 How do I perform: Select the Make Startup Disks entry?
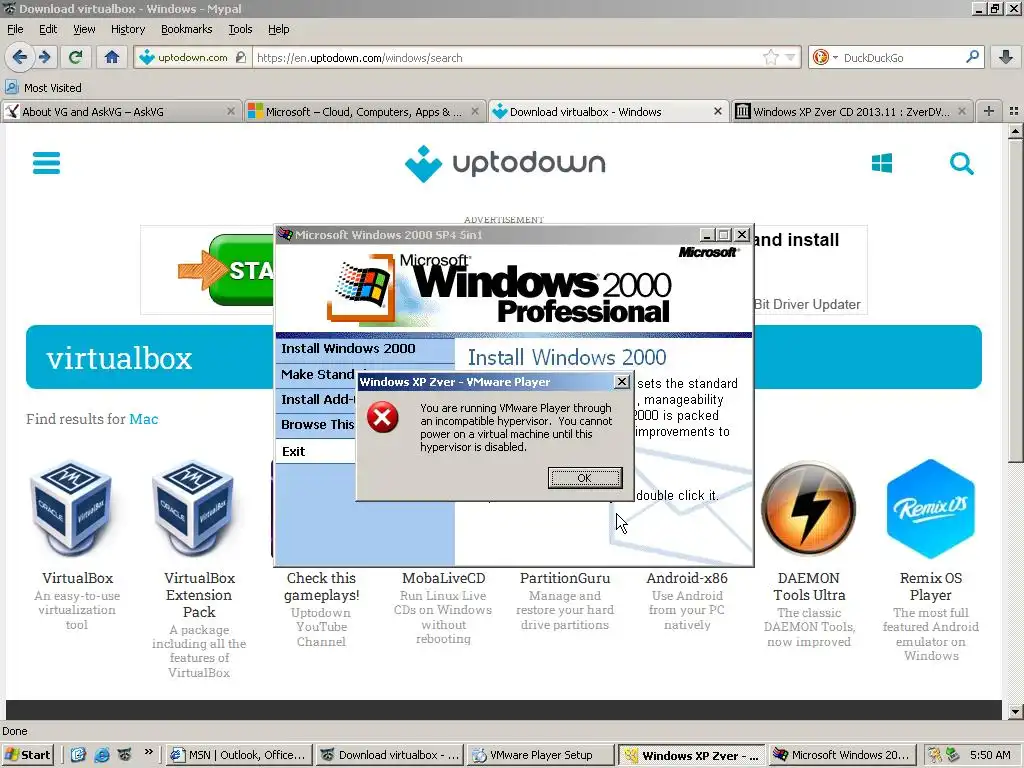point(317,374)
